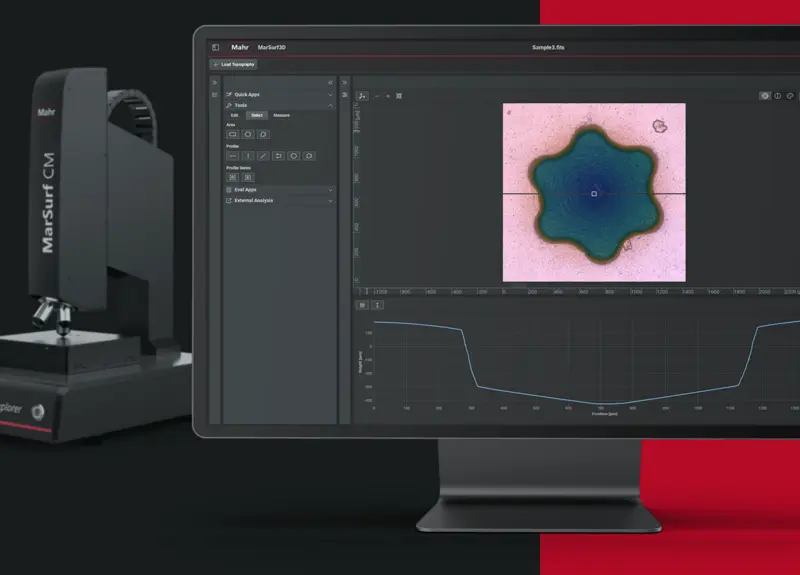Switch to the Select tab in Tools
The height and width of the screenshot is (575, 800).
pyautogui.click(x=257, y=115)
